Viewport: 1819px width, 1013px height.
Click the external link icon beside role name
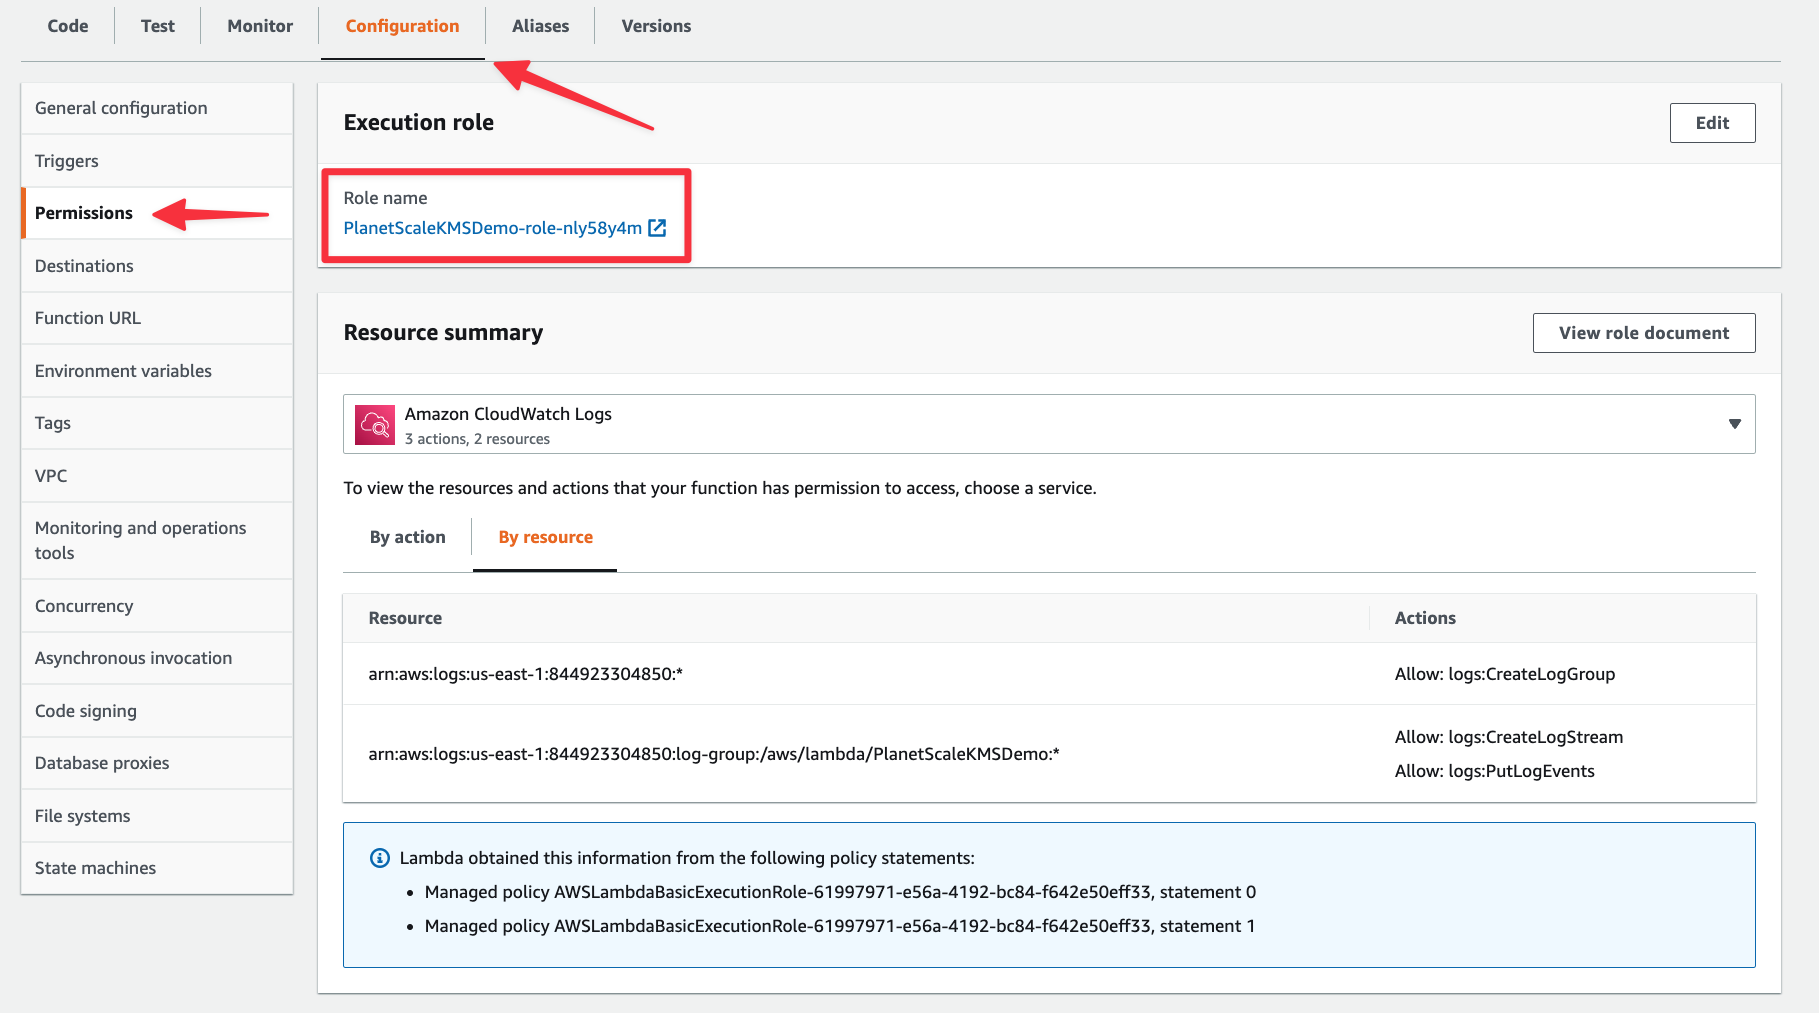(x=657, y=228)
